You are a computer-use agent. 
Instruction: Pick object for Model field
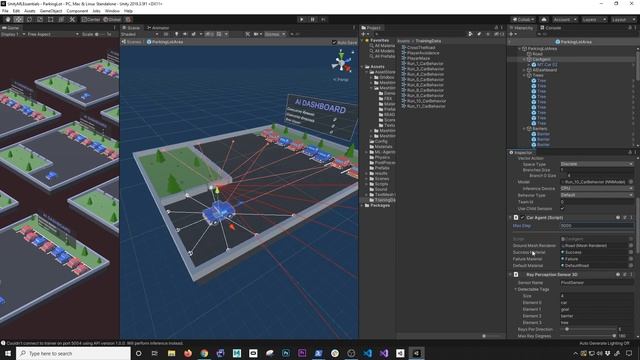[x=631, y=182]
